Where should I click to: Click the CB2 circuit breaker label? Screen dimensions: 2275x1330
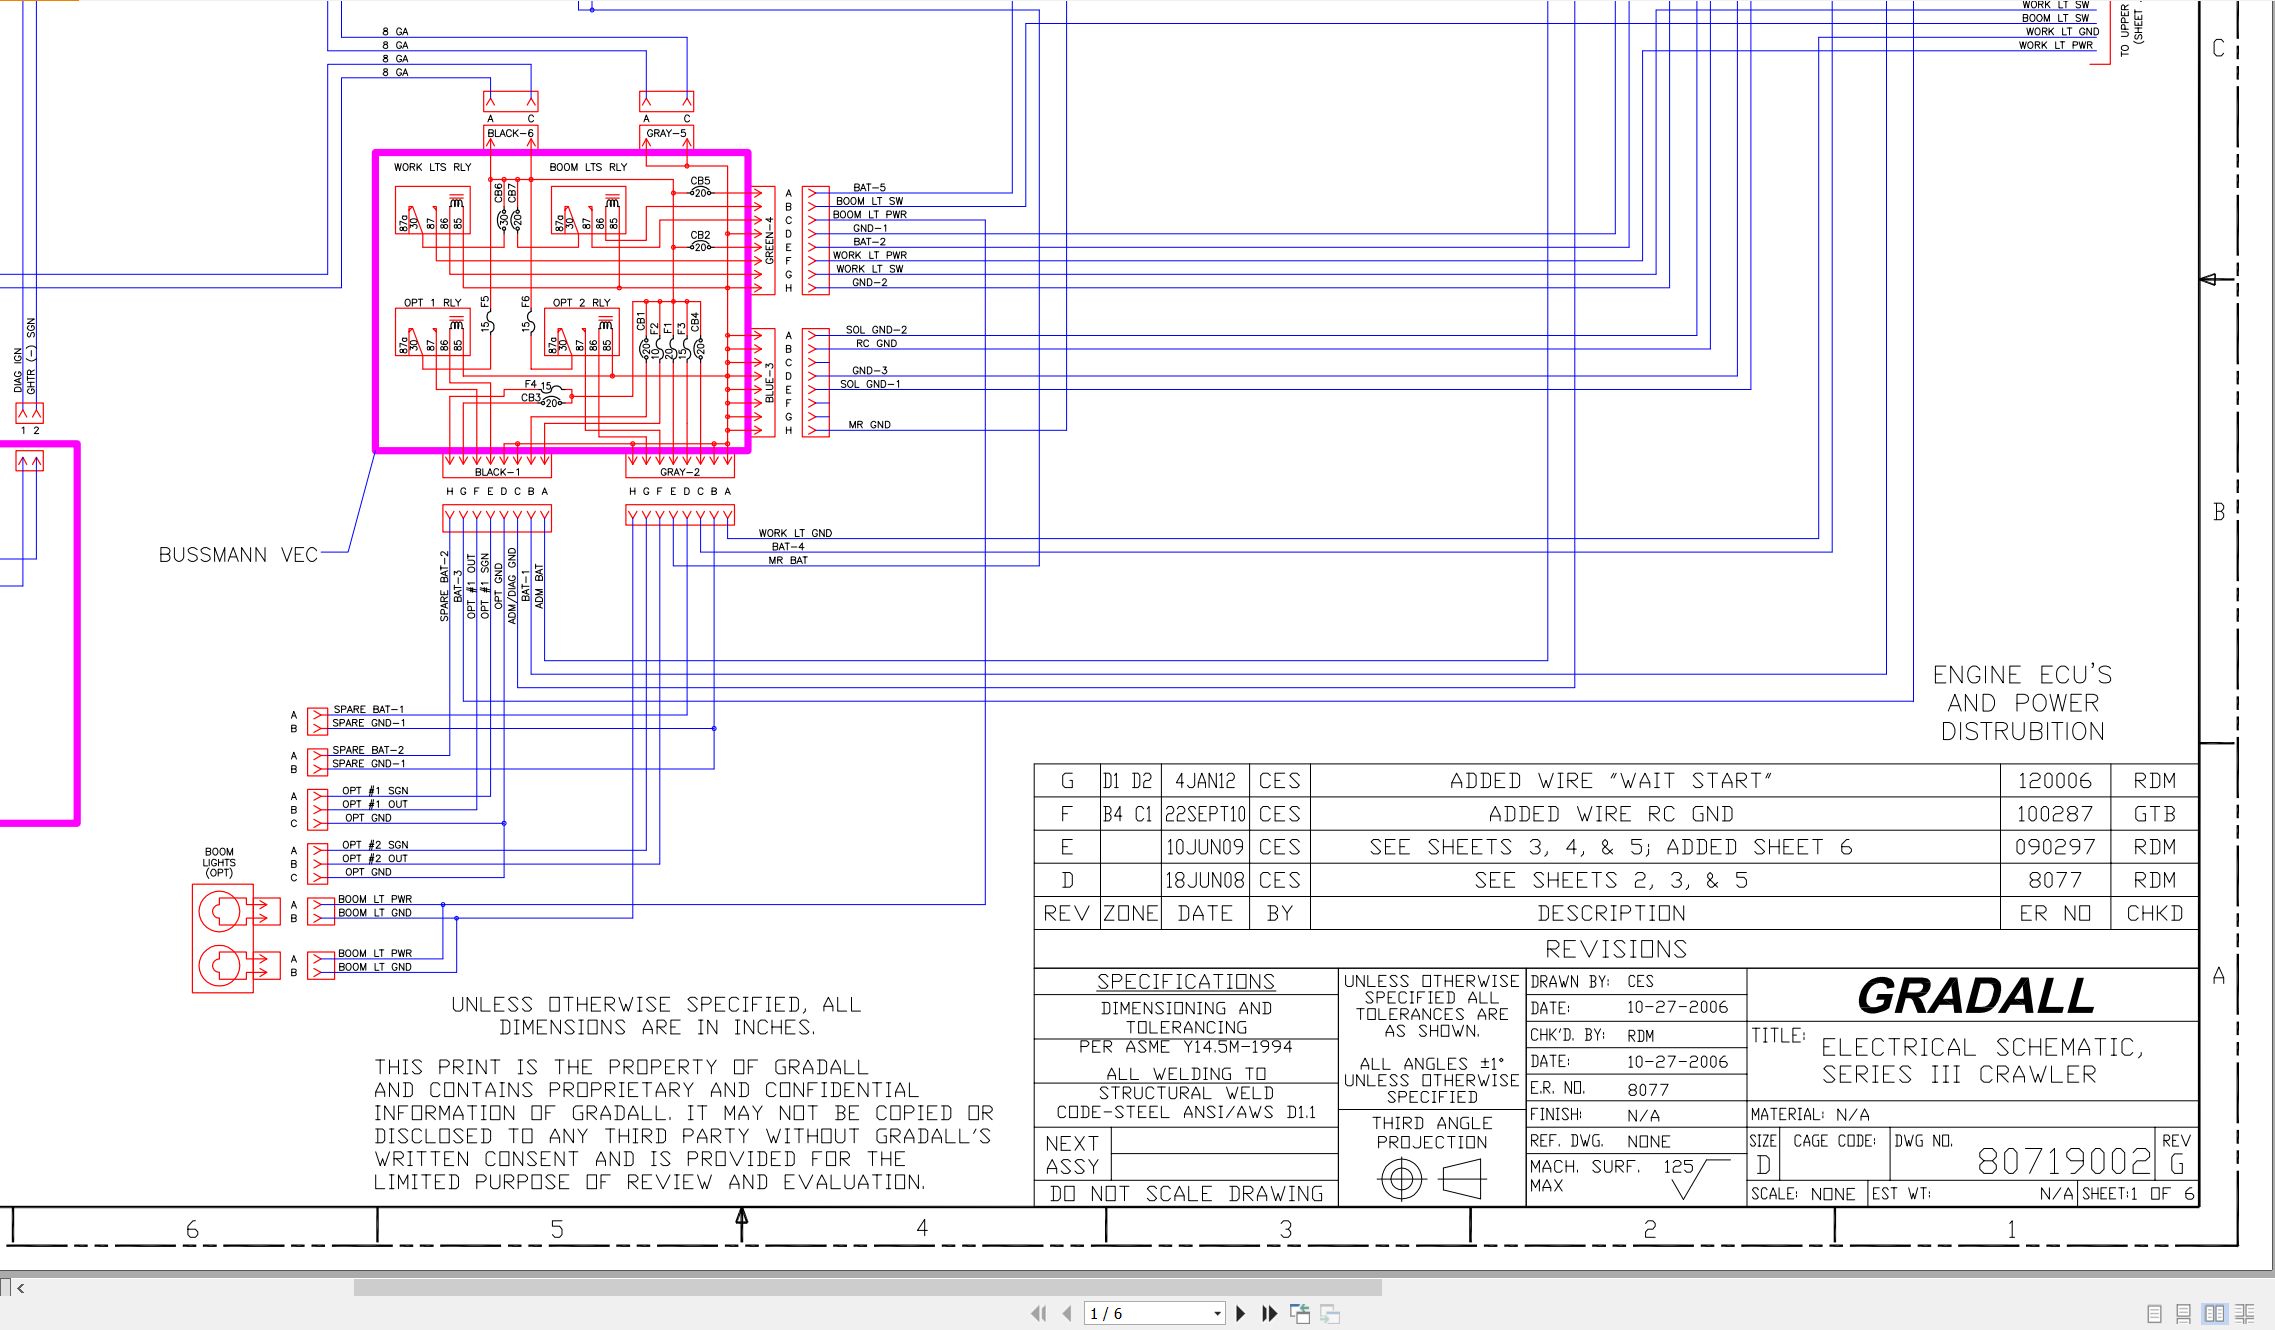700,235
